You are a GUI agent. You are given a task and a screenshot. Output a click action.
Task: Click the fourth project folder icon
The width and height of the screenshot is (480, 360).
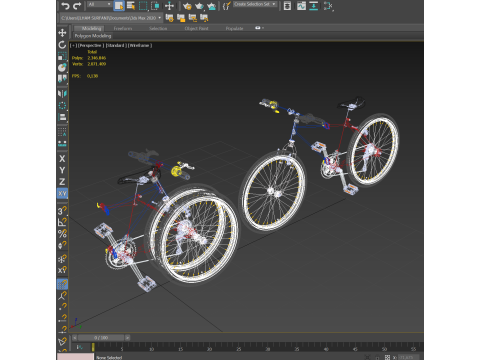coord(204,18)
